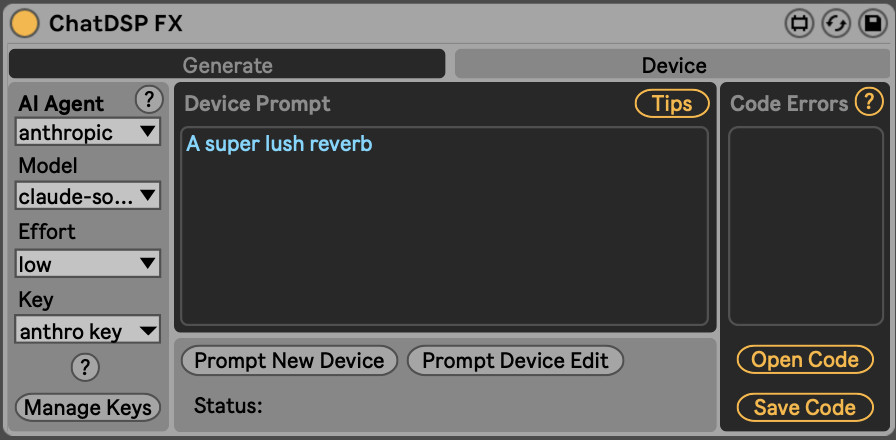Viewport: 896px width, 440px height.
Task: Open the Effort dropdown set to low
Action: click(88, 264)
